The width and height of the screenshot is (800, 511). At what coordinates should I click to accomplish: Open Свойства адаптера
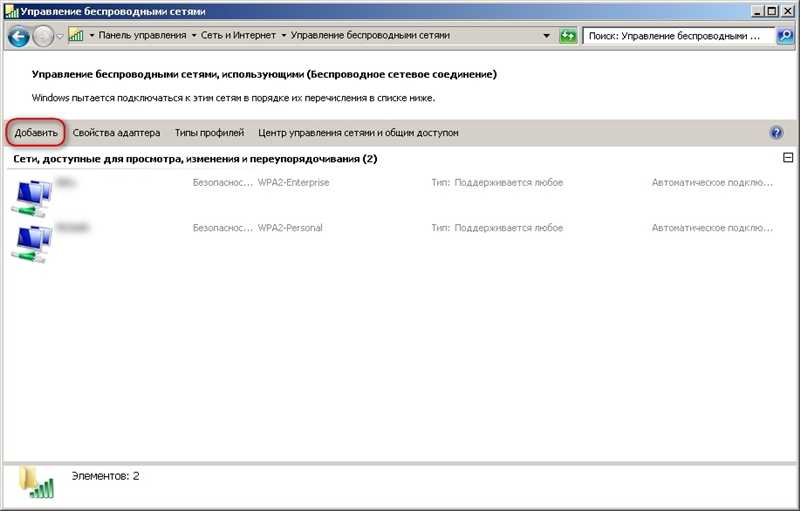coord(116,133)
